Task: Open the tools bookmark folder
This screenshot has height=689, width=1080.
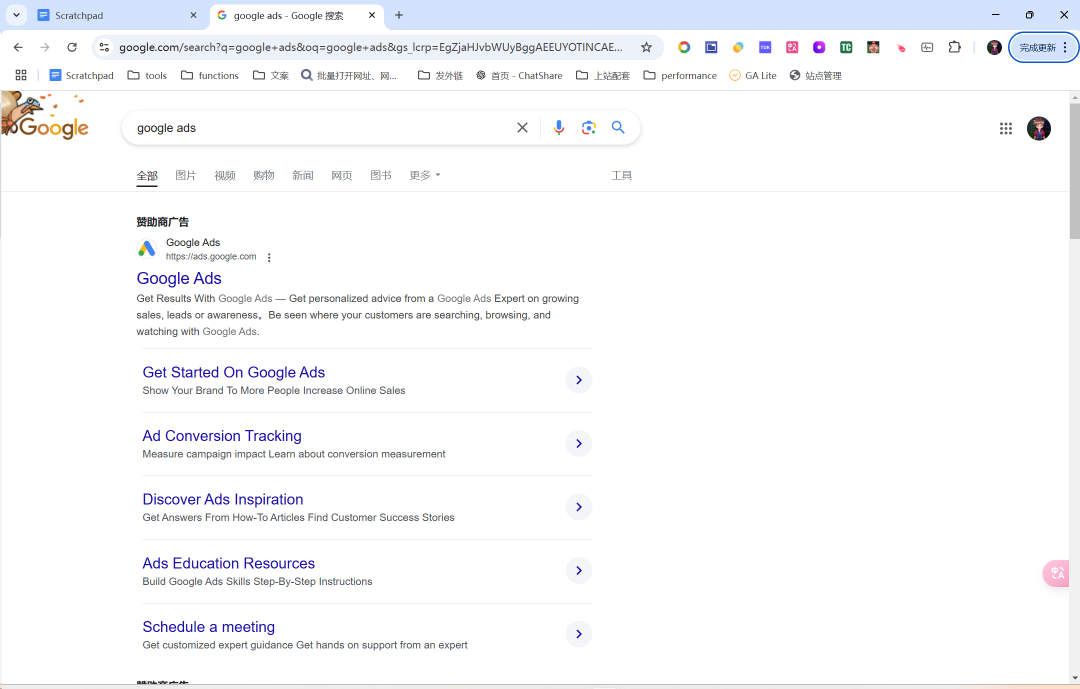Action: pos(147,75)
